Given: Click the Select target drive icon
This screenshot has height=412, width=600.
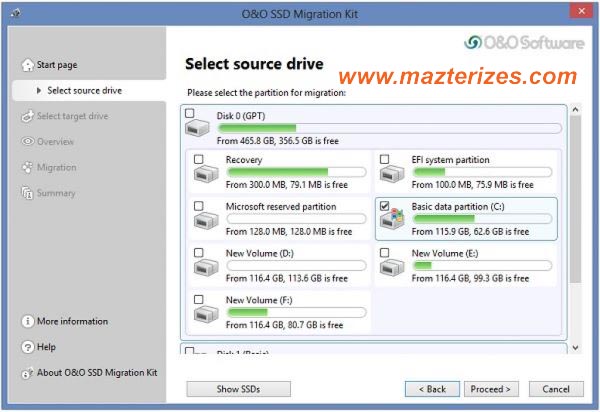Looking at the screenshot, I should coord(28,116).
